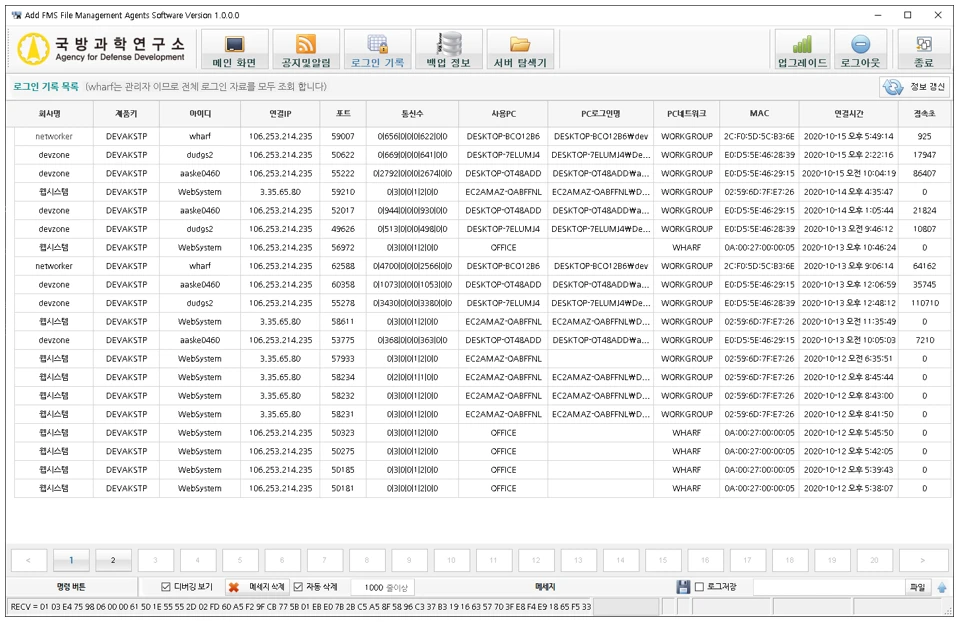Click the red X message delete icon

pyautogui.click(x=233, y=587)
